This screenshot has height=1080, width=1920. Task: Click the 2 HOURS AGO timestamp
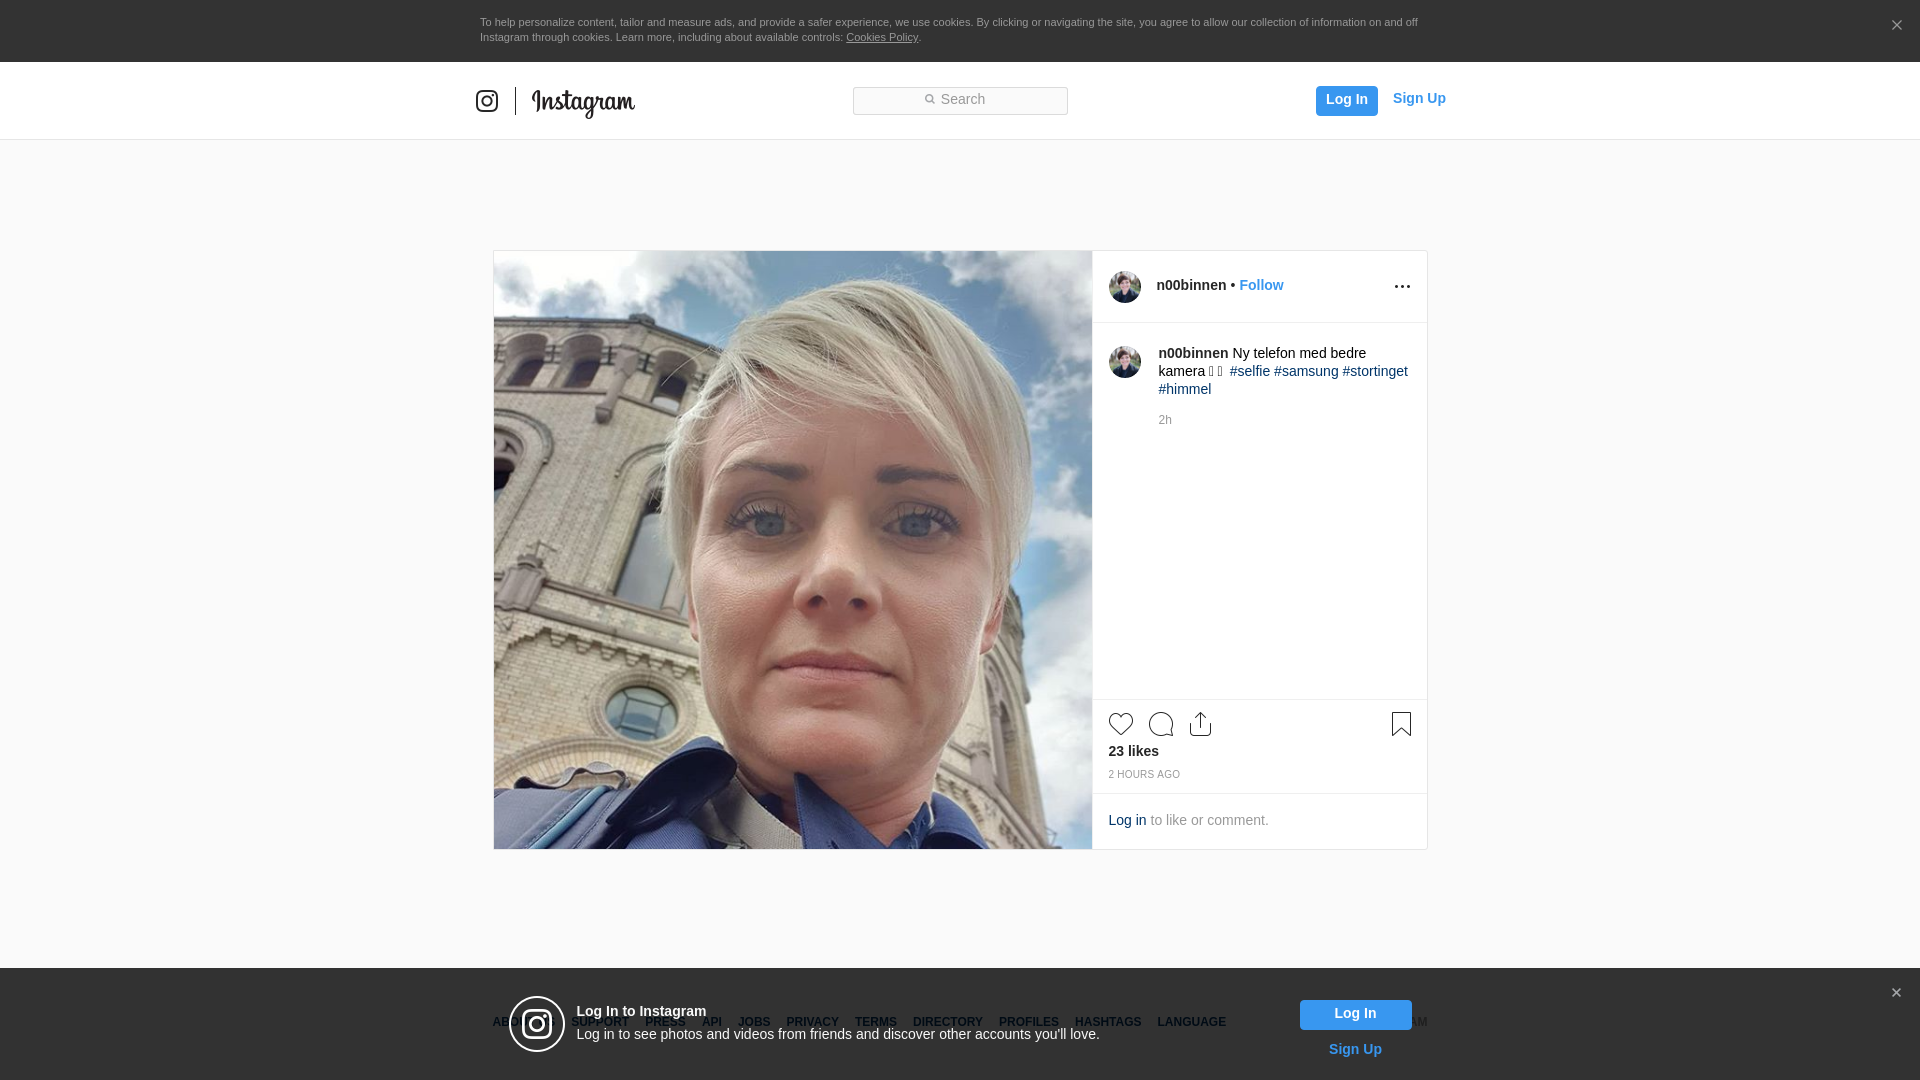coord(1144,775)
